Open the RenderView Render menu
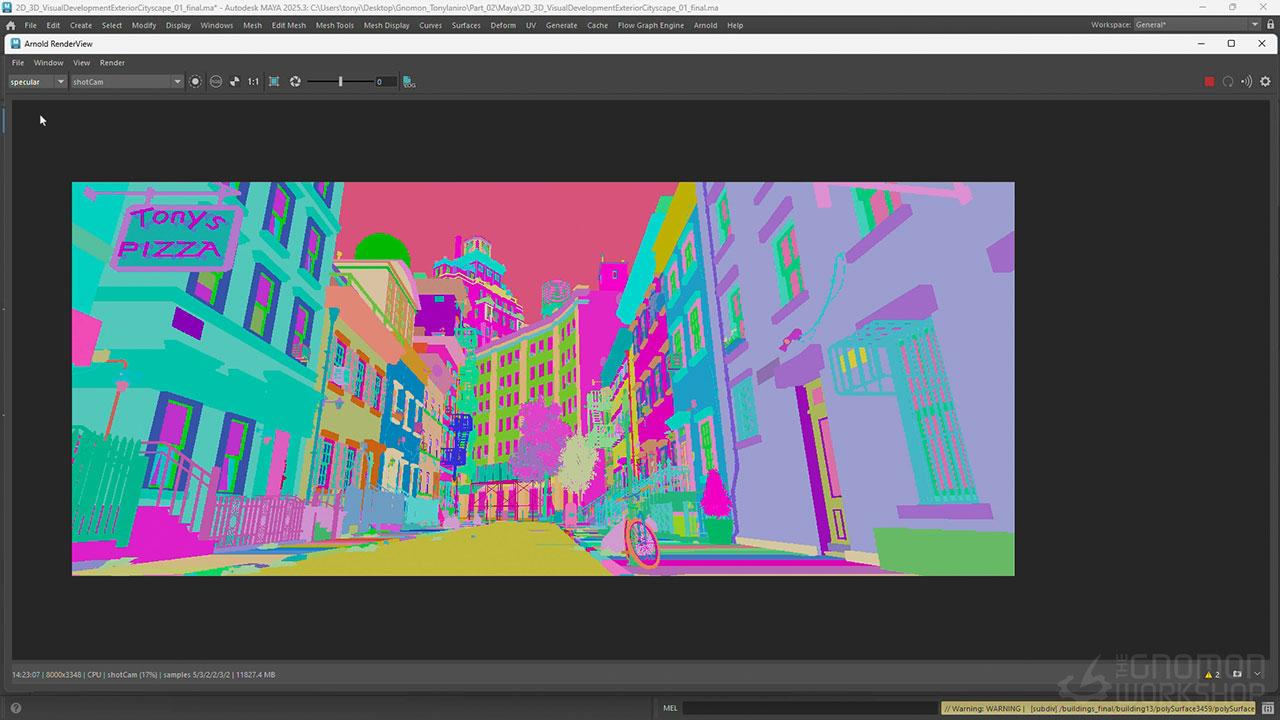The image size is (1280, 720). pyautogui.click(x=112, y=63)
